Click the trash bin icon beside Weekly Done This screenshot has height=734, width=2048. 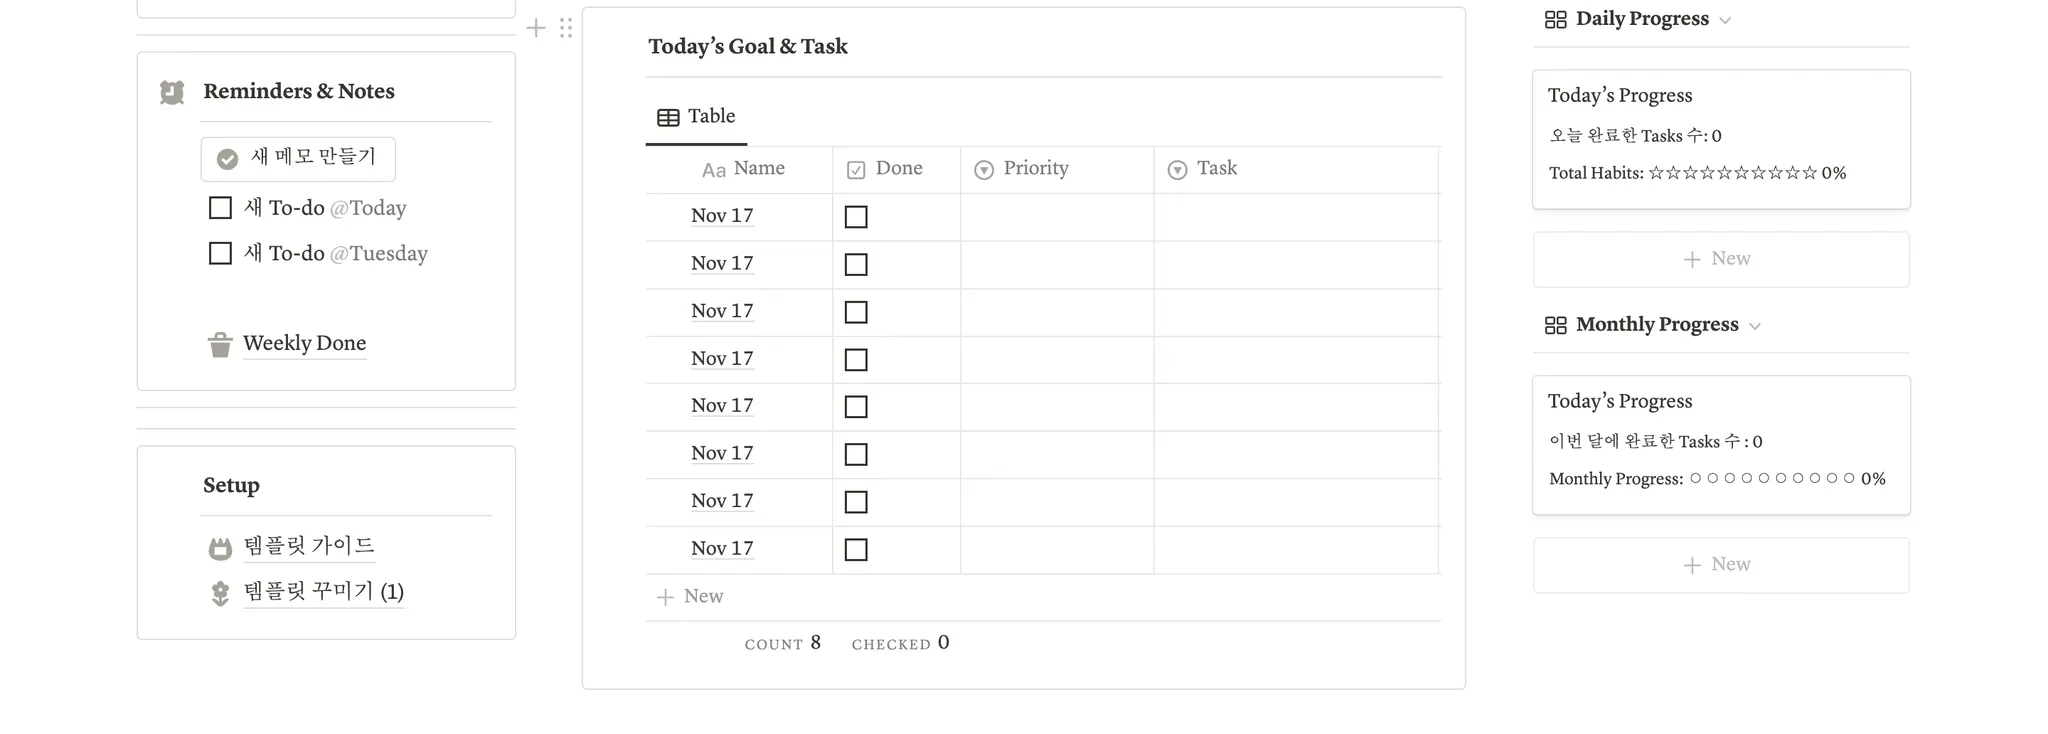(x=220, y=345)
